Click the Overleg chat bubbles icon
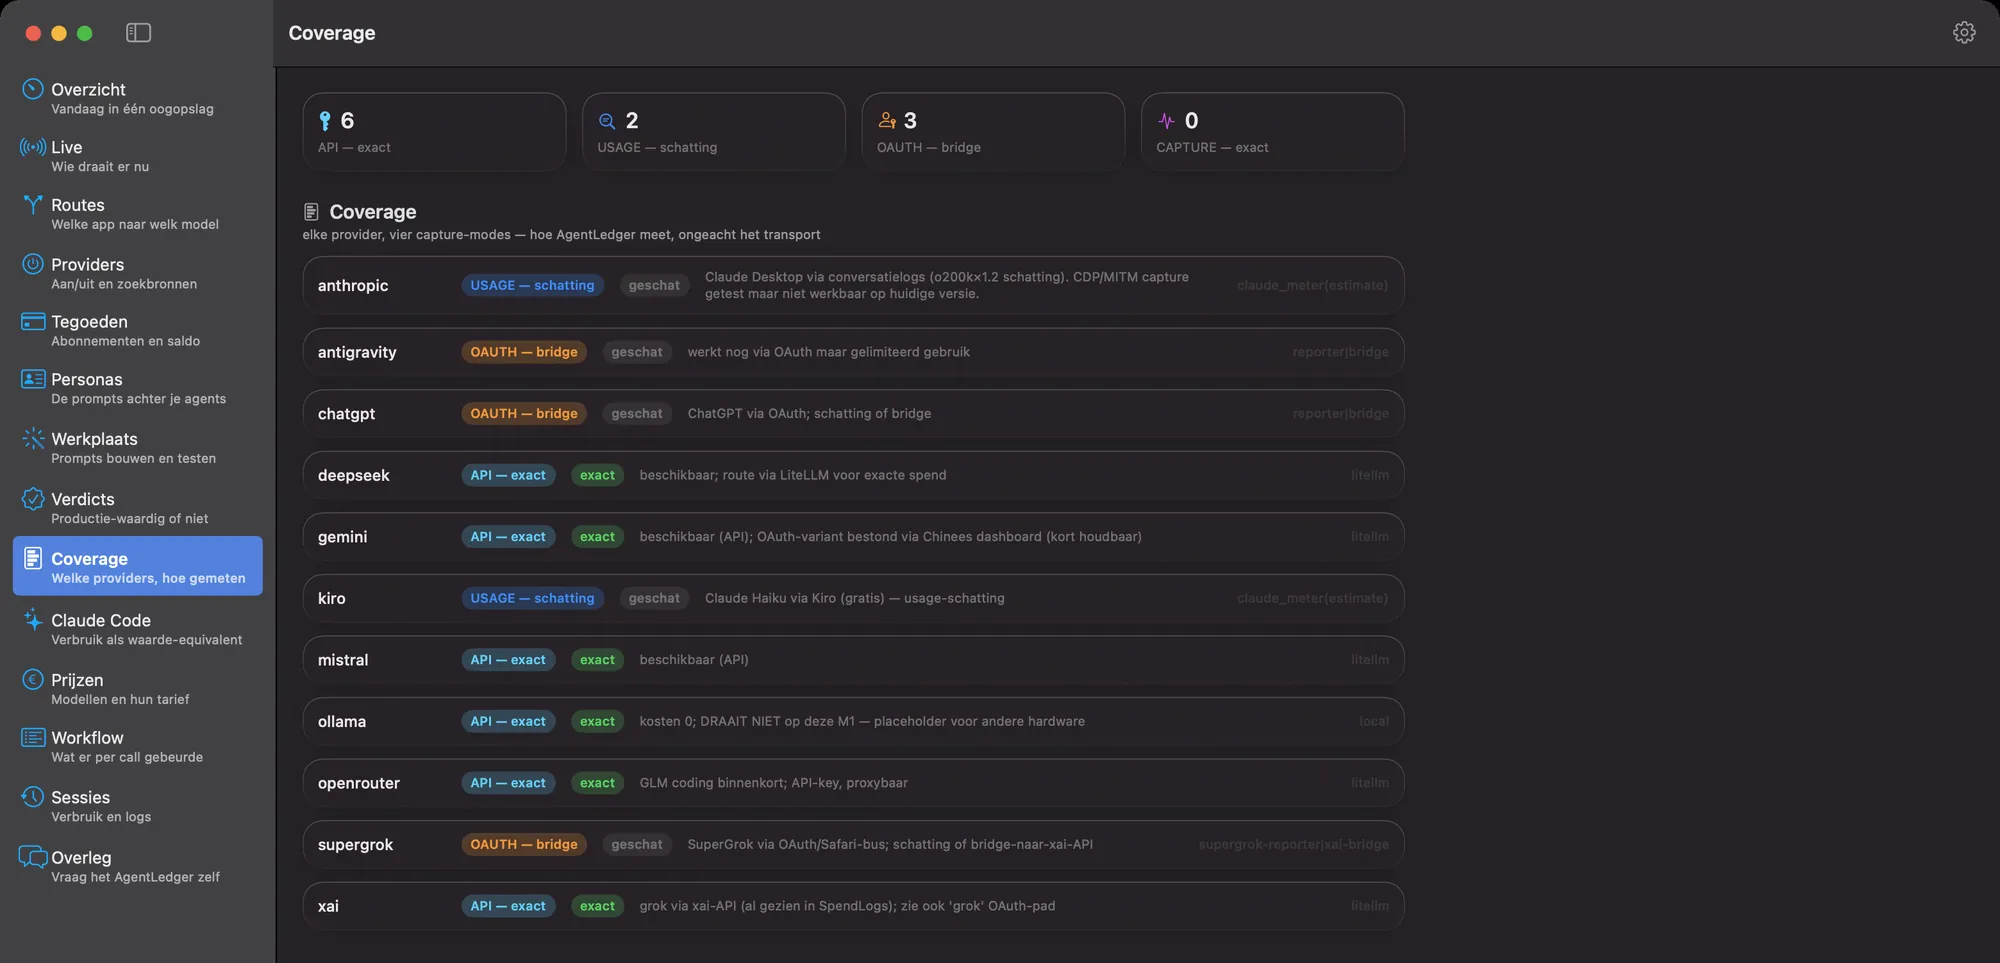The height and width of the screenshot is (963, 2000). tap(33, 857)
